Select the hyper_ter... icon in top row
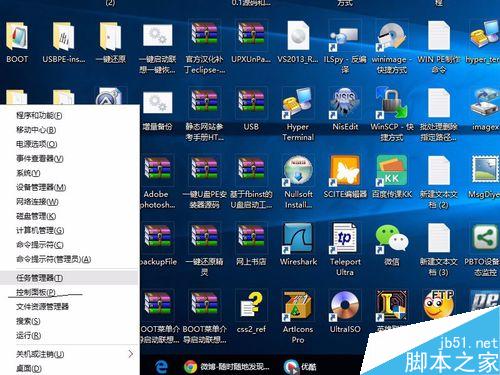Viewport: 500px width, 375px height. (485, 35)
